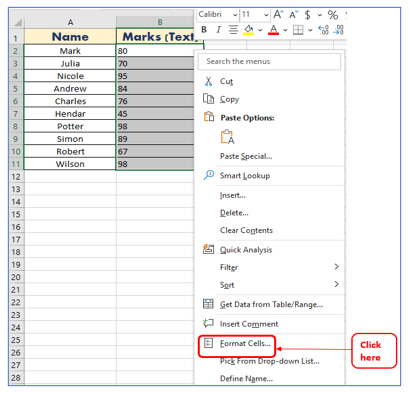Screen dimensions: 410x393
Task: Open accounting format dropdown arrow
Action: (x=319, y=15)
